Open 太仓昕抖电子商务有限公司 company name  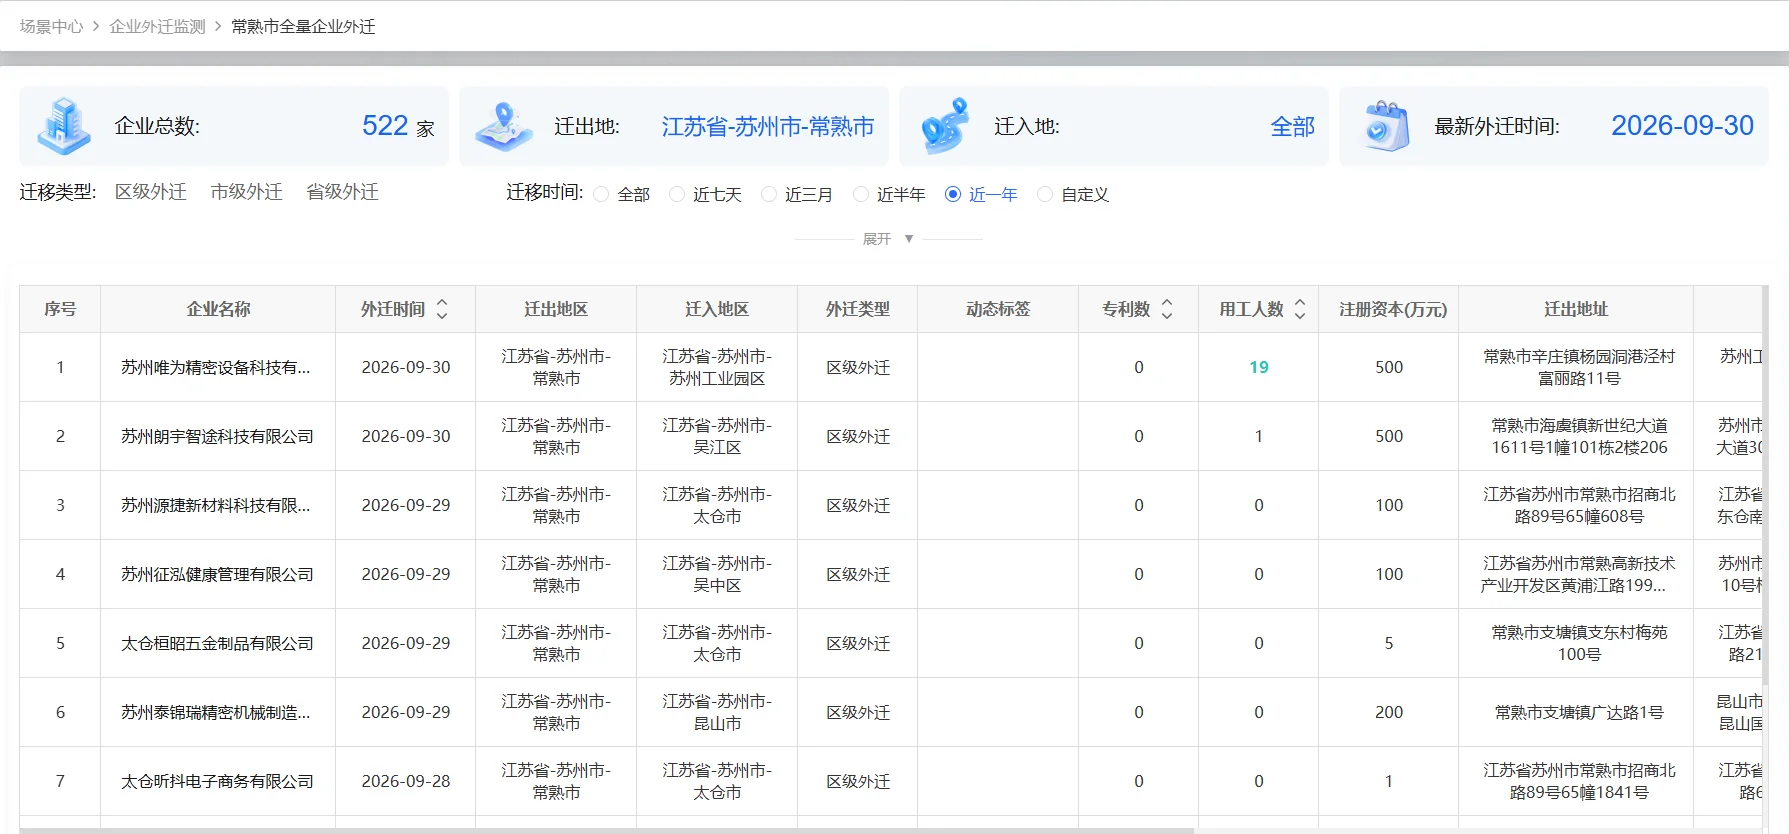click(218, 781)
